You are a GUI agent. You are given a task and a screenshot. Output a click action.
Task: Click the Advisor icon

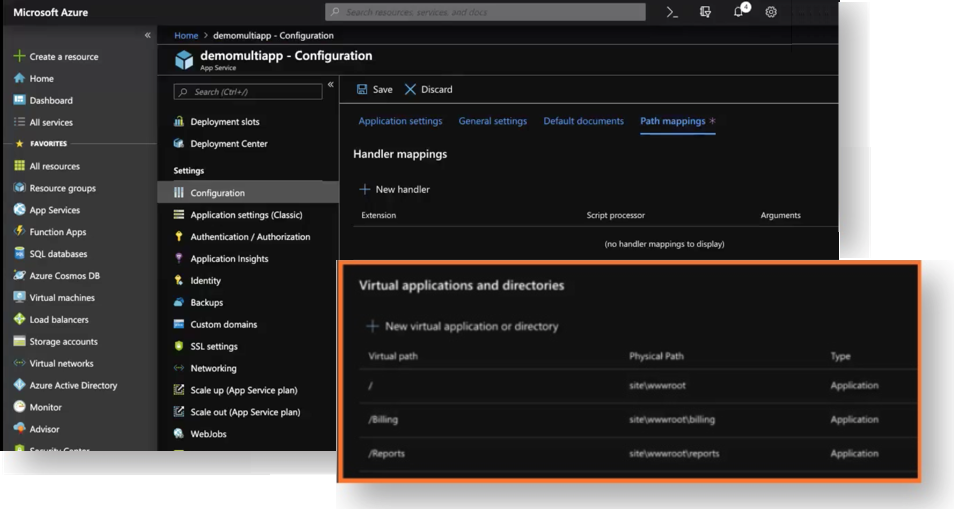tap(19, 428)
